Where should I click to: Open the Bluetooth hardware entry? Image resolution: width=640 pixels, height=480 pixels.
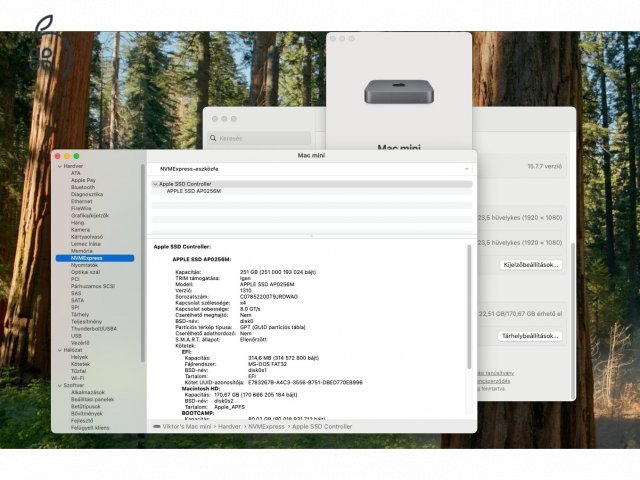click(x=83, y=187)
